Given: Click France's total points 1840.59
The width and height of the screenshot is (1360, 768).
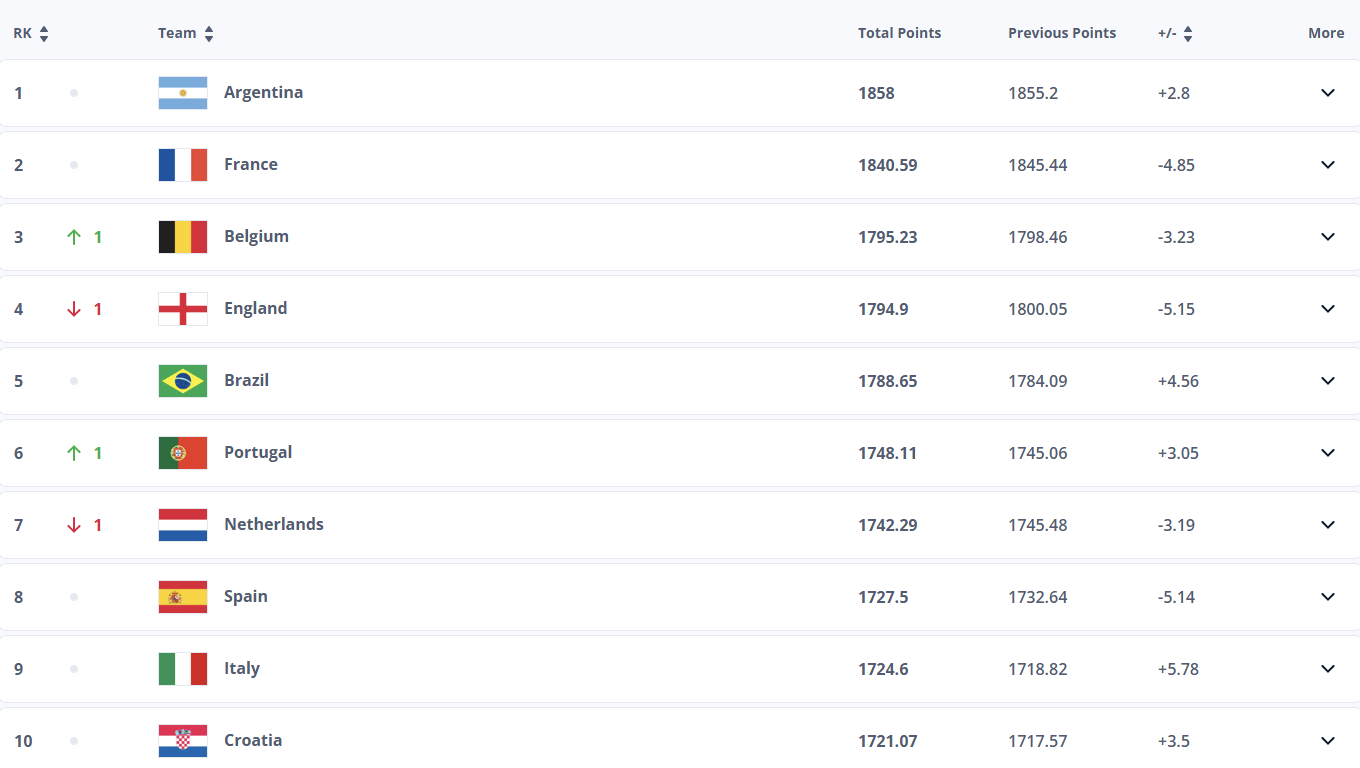Looking at the screenshot, I should coord(888,165).
